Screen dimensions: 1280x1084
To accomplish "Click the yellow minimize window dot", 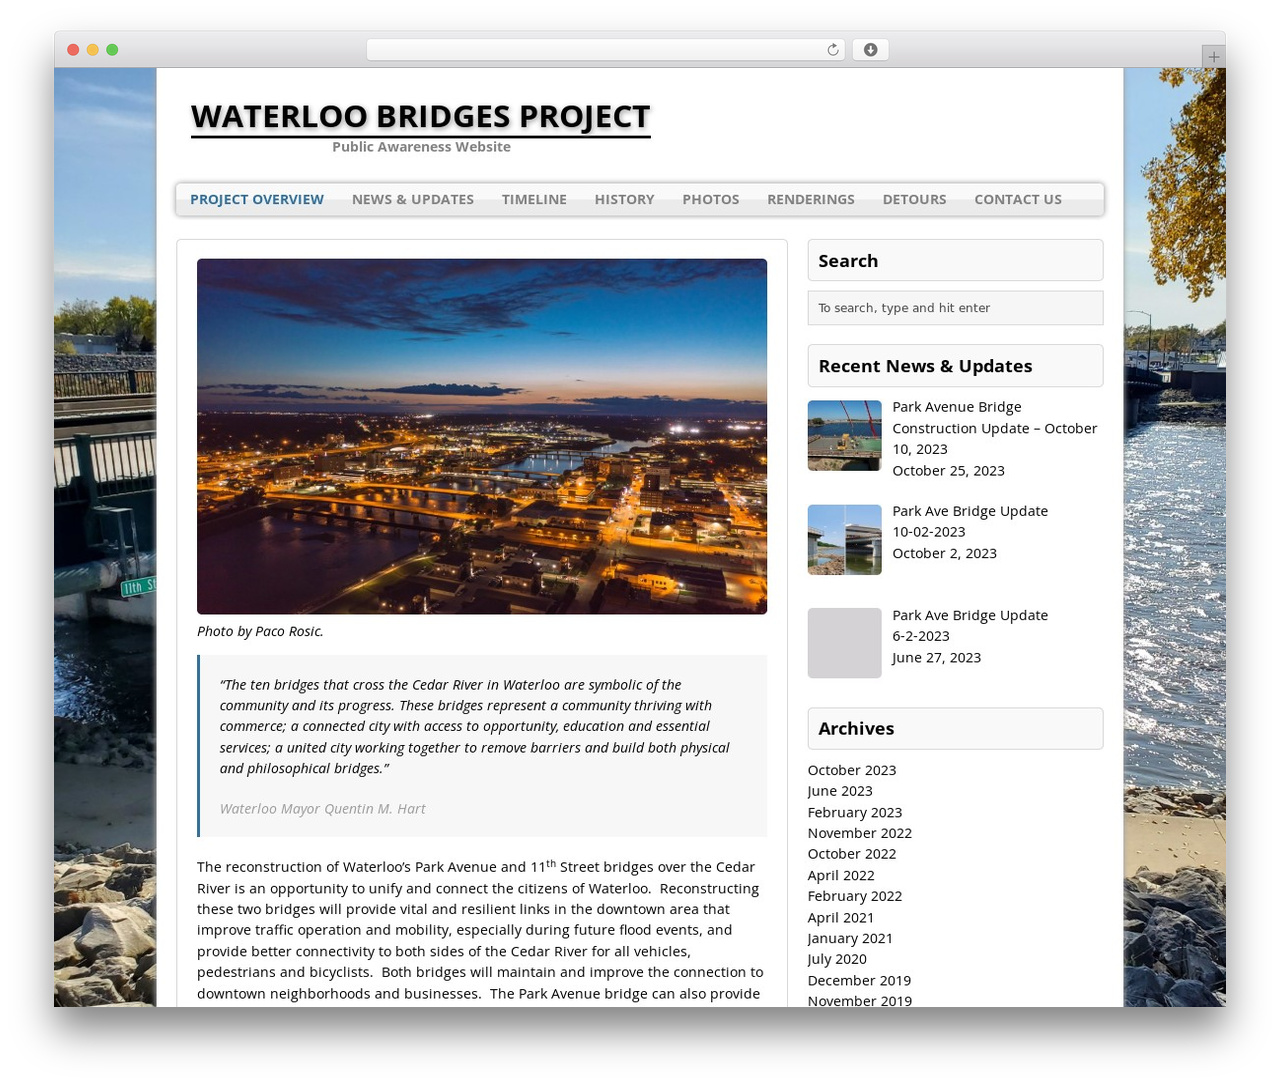I will [92, 50].
